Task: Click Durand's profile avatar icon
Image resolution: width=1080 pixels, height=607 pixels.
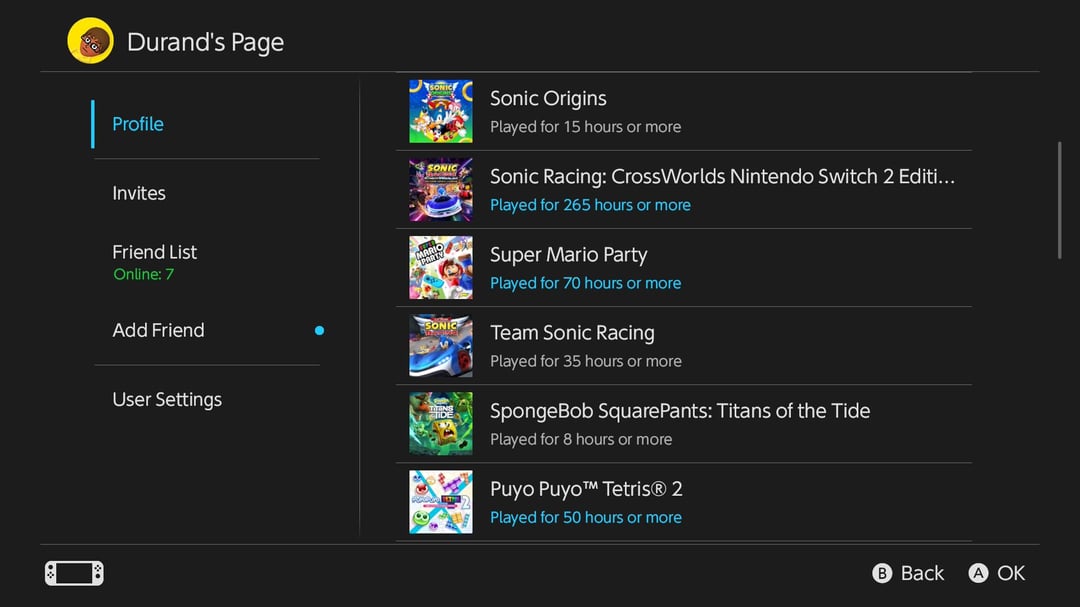Action: [90, 42]
